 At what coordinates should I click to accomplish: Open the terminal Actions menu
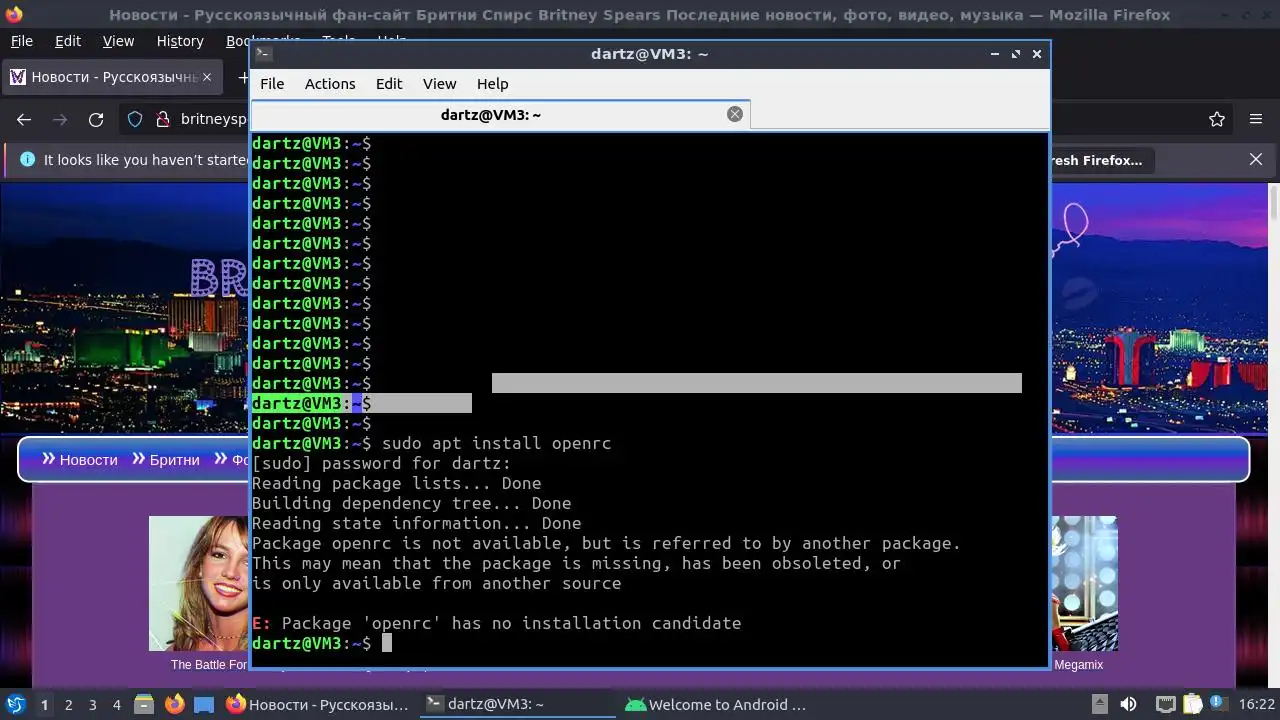(330, 84)
